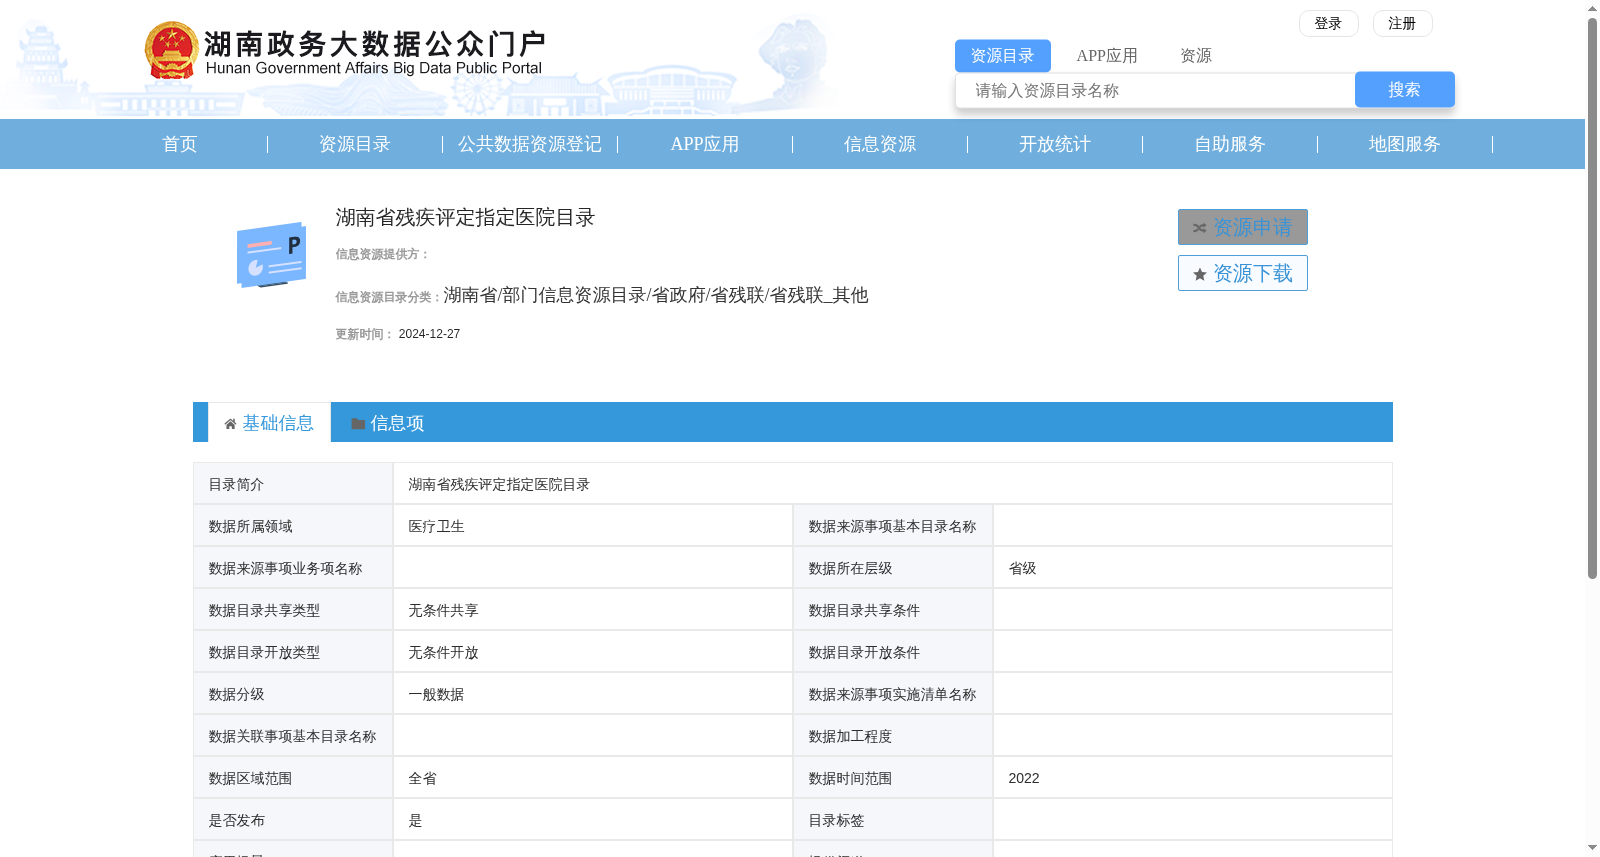Open 地图服务 navigation item
This screenshot has height=857, width=1600.
(1405, 144)
